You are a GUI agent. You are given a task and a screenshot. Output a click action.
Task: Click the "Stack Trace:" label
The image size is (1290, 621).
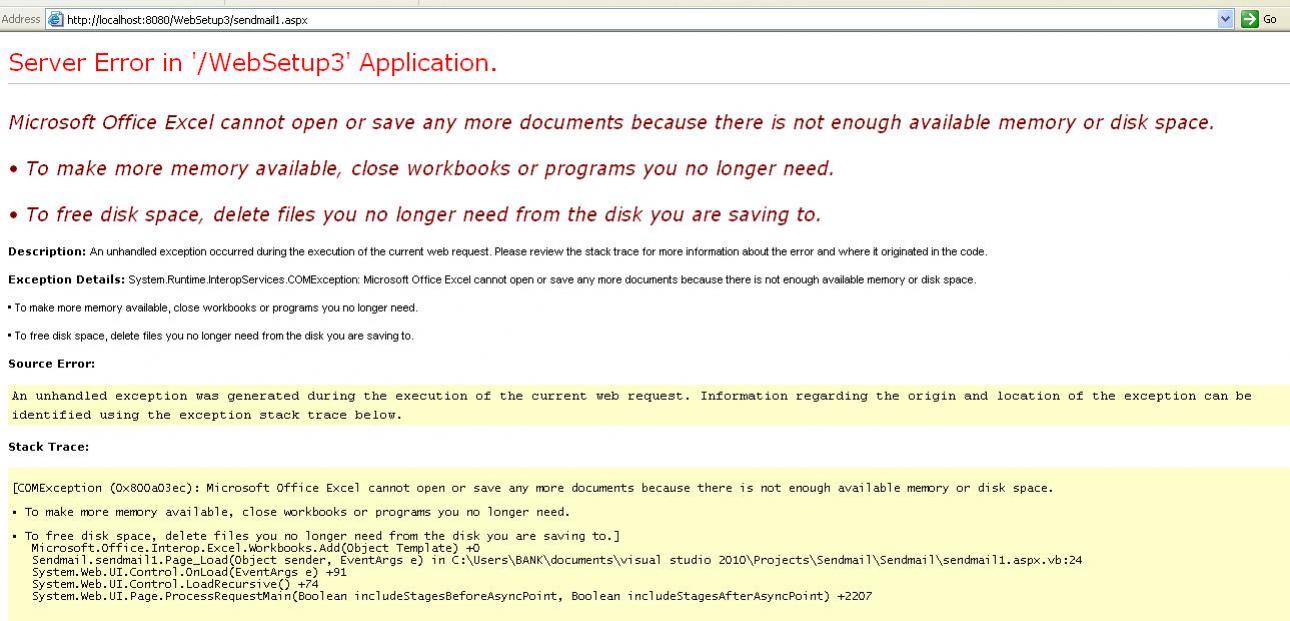[48, 447]
